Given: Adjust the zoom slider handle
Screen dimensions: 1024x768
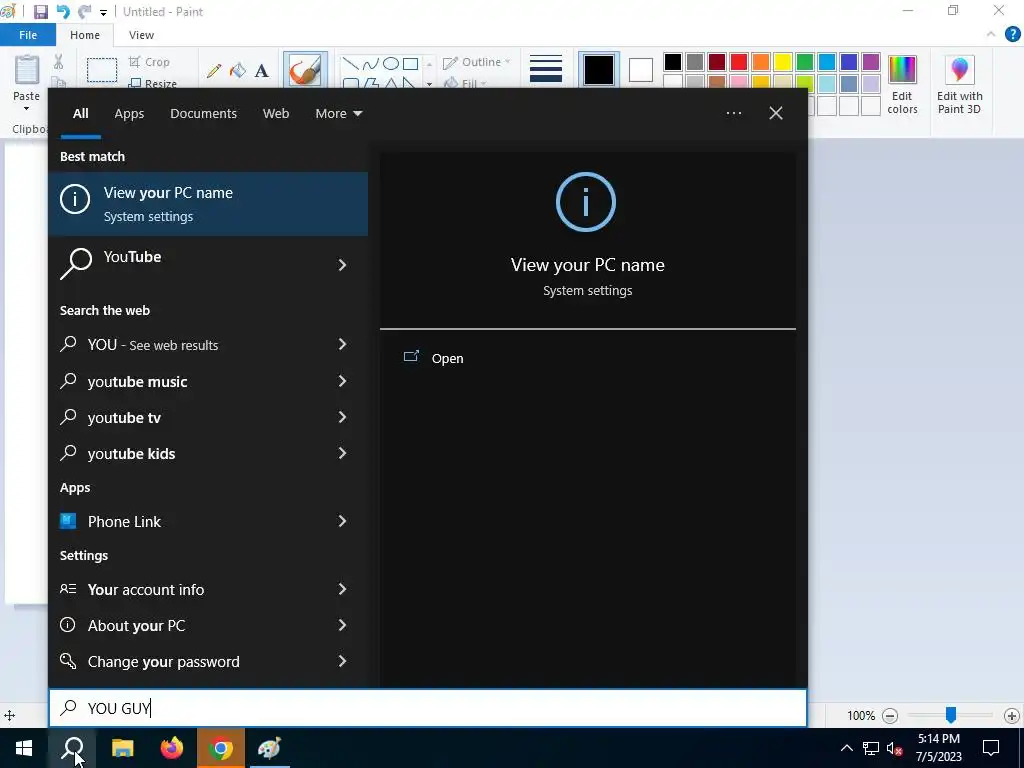Looking at the screenshot, I should tap(951, 715).
